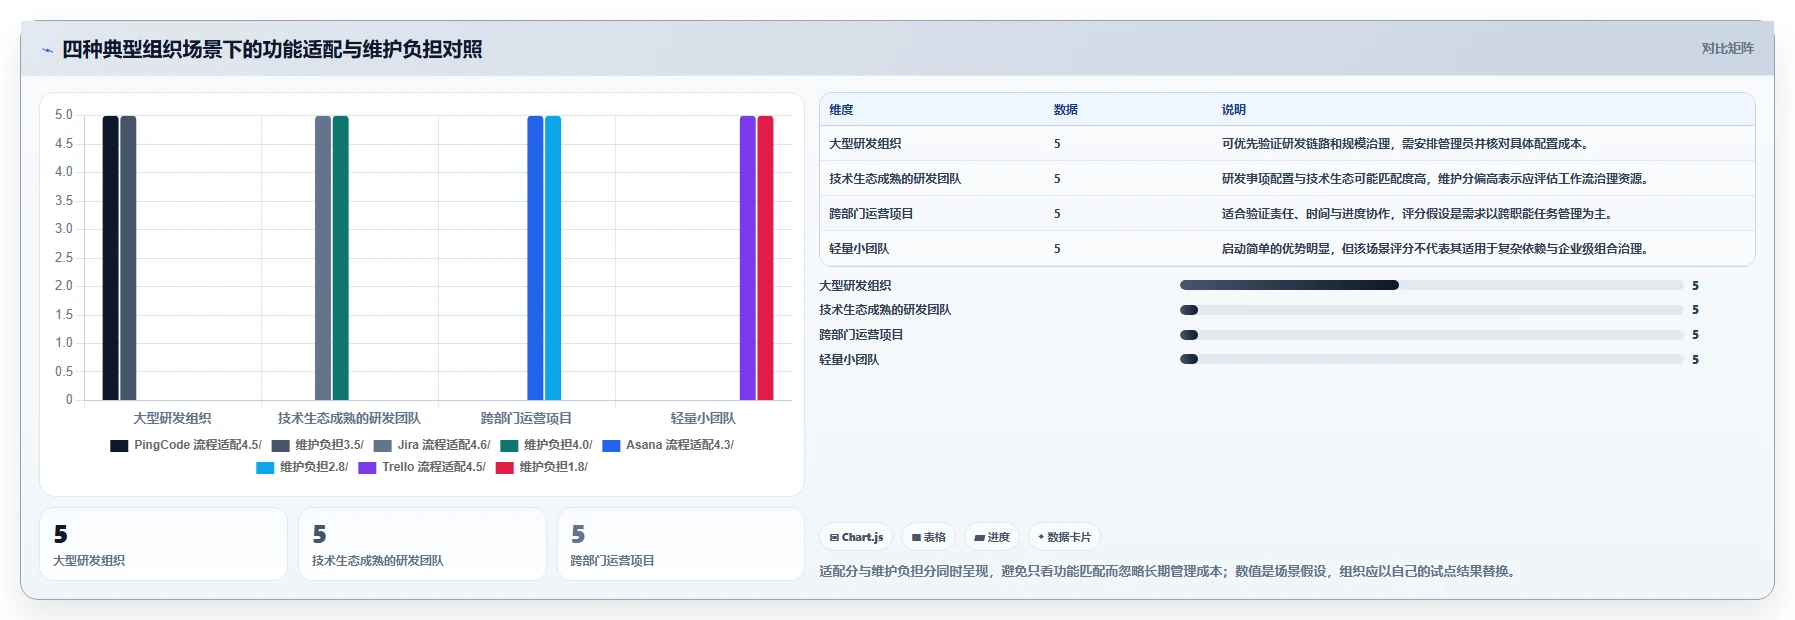This screenshot has height=620, width=1795.
Task: Click the 数据 column header
Action: pos(1065,110)
